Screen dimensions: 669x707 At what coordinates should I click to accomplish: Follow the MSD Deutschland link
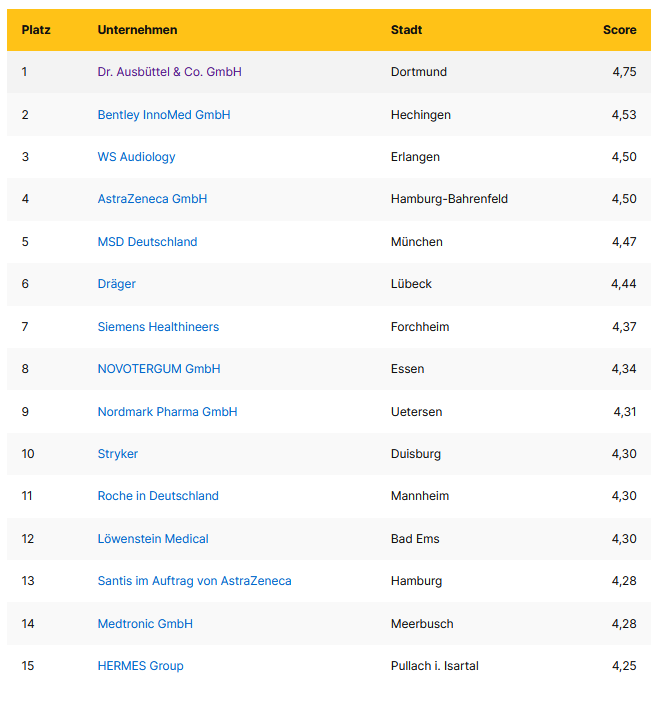(147, 242)
